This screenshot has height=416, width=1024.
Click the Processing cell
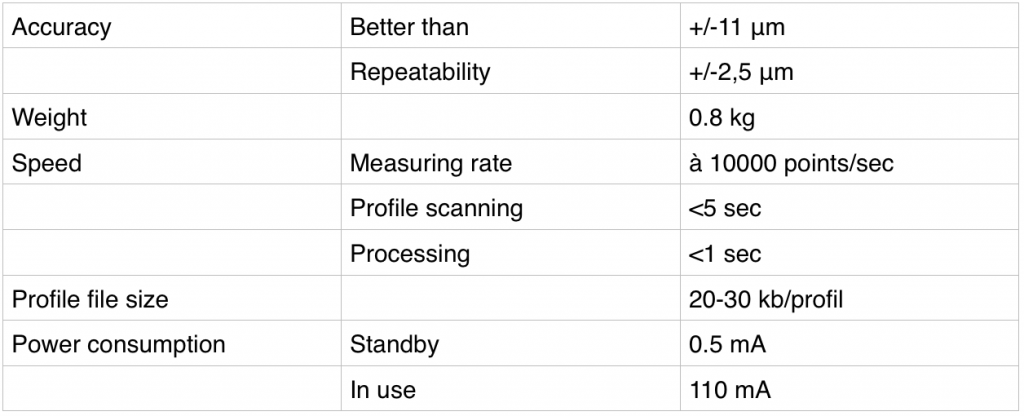coord(409,254)
